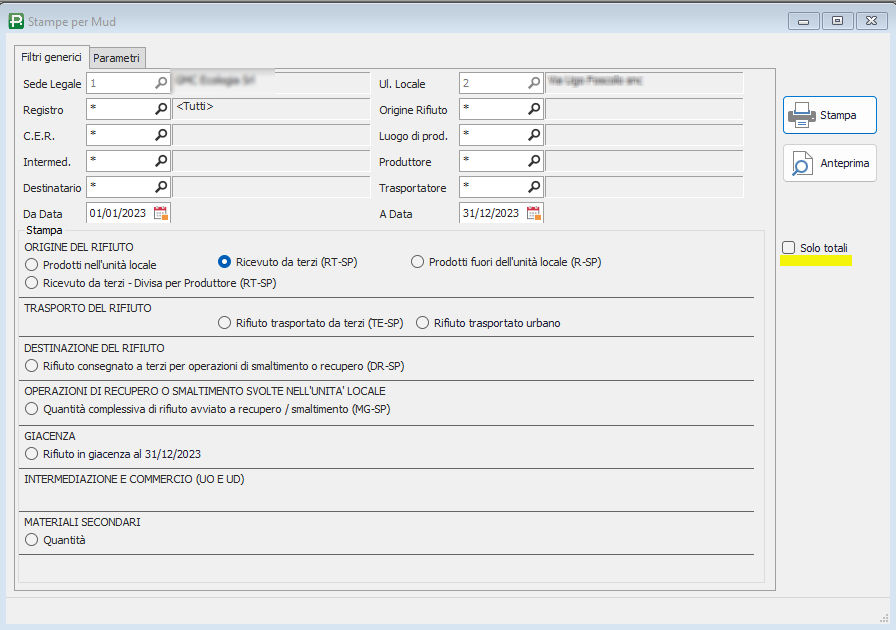Select Prodotti nell'unità locale option
Screen dimensions: 896x630
pyautogui.click(x=33, y=265)
